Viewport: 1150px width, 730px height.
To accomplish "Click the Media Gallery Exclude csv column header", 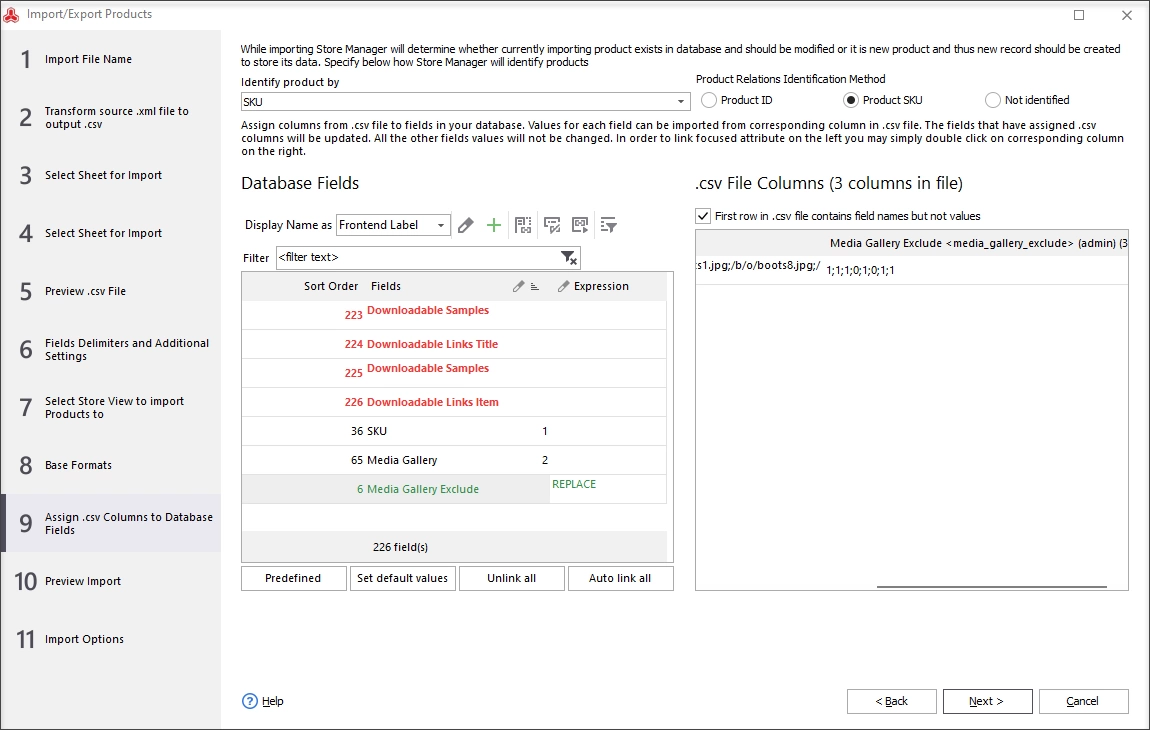I will point(978,243).
